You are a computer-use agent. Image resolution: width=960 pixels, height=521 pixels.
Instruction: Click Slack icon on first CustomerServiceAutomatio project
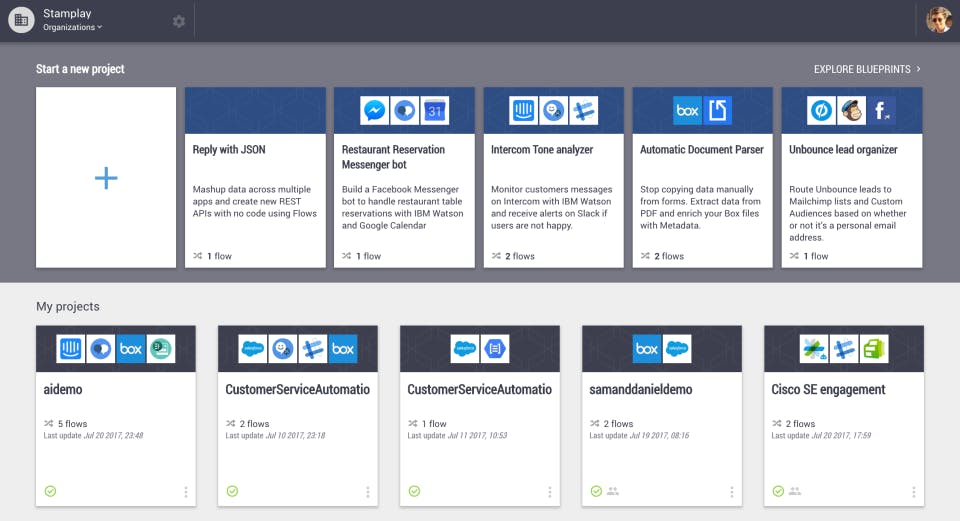313,349
